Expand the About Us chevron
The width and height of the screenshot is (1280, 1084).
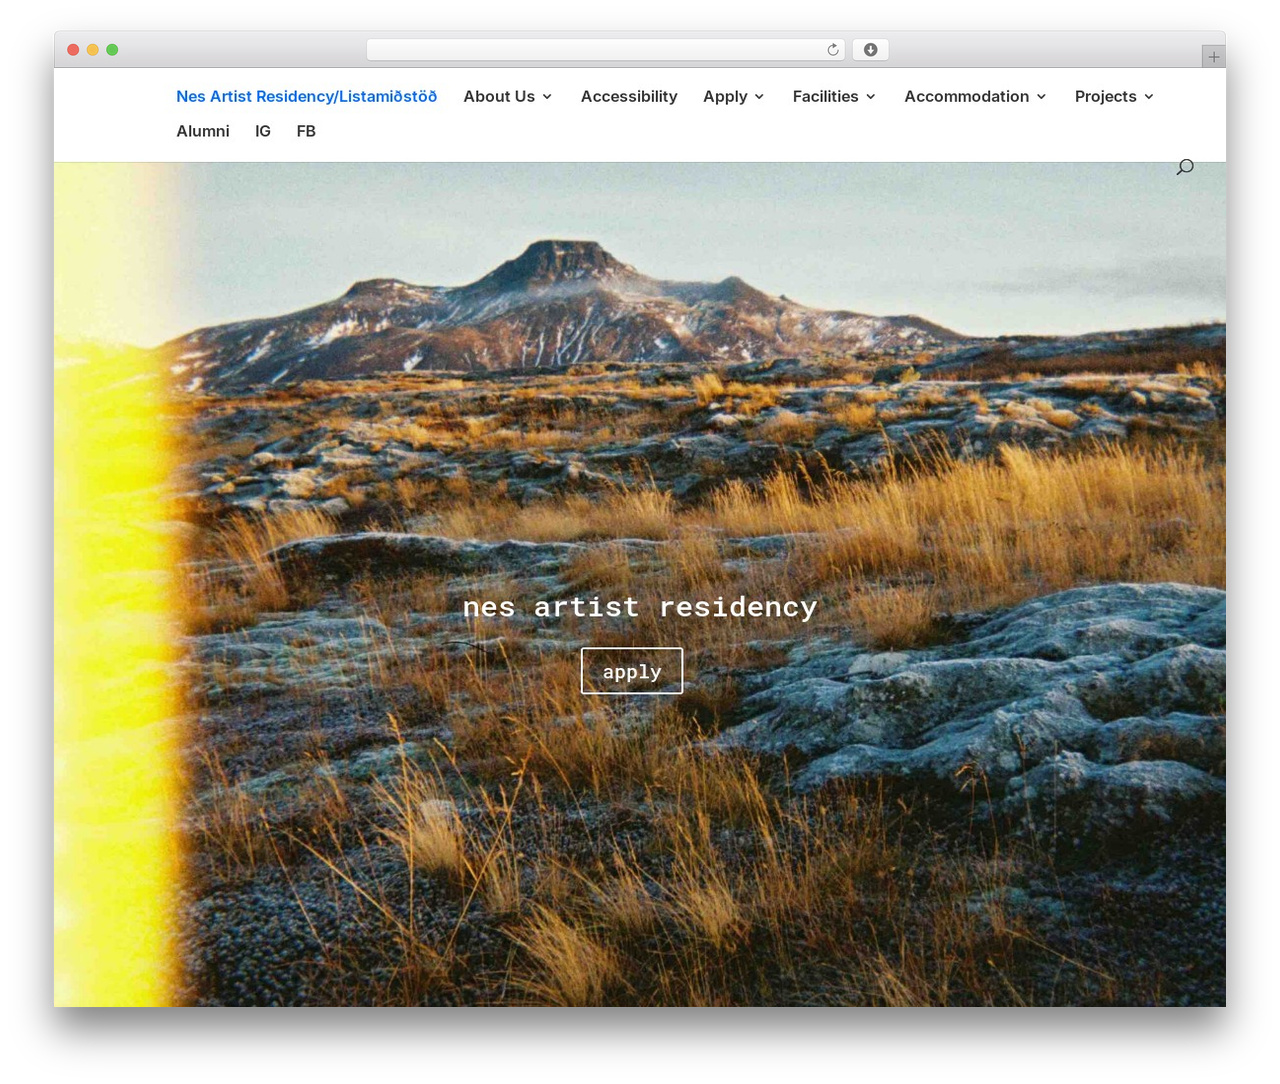click(x=547, y=97)
